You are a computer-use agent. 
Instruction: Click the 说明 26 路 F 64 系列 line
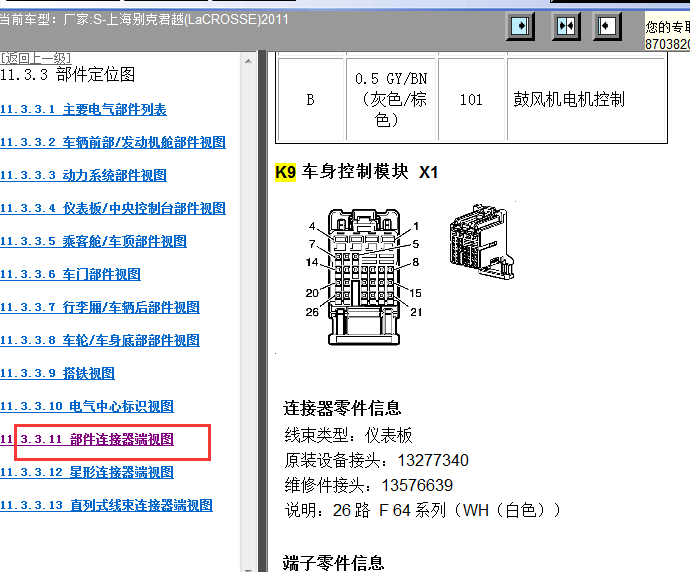(423, 510)
